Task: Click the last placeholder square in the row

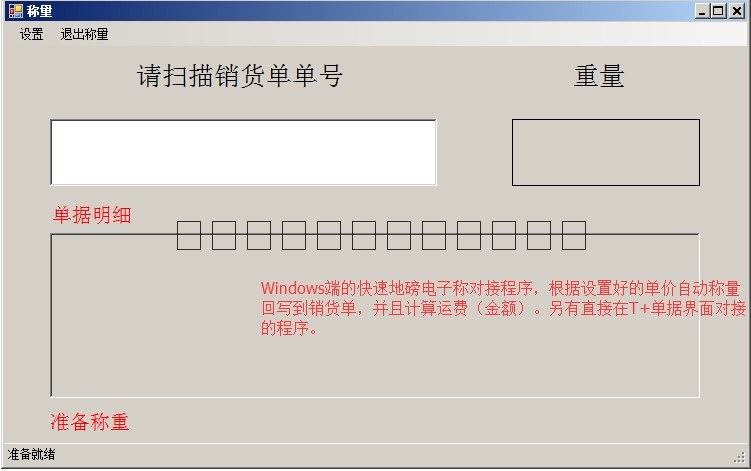Action: coord(574,235)
